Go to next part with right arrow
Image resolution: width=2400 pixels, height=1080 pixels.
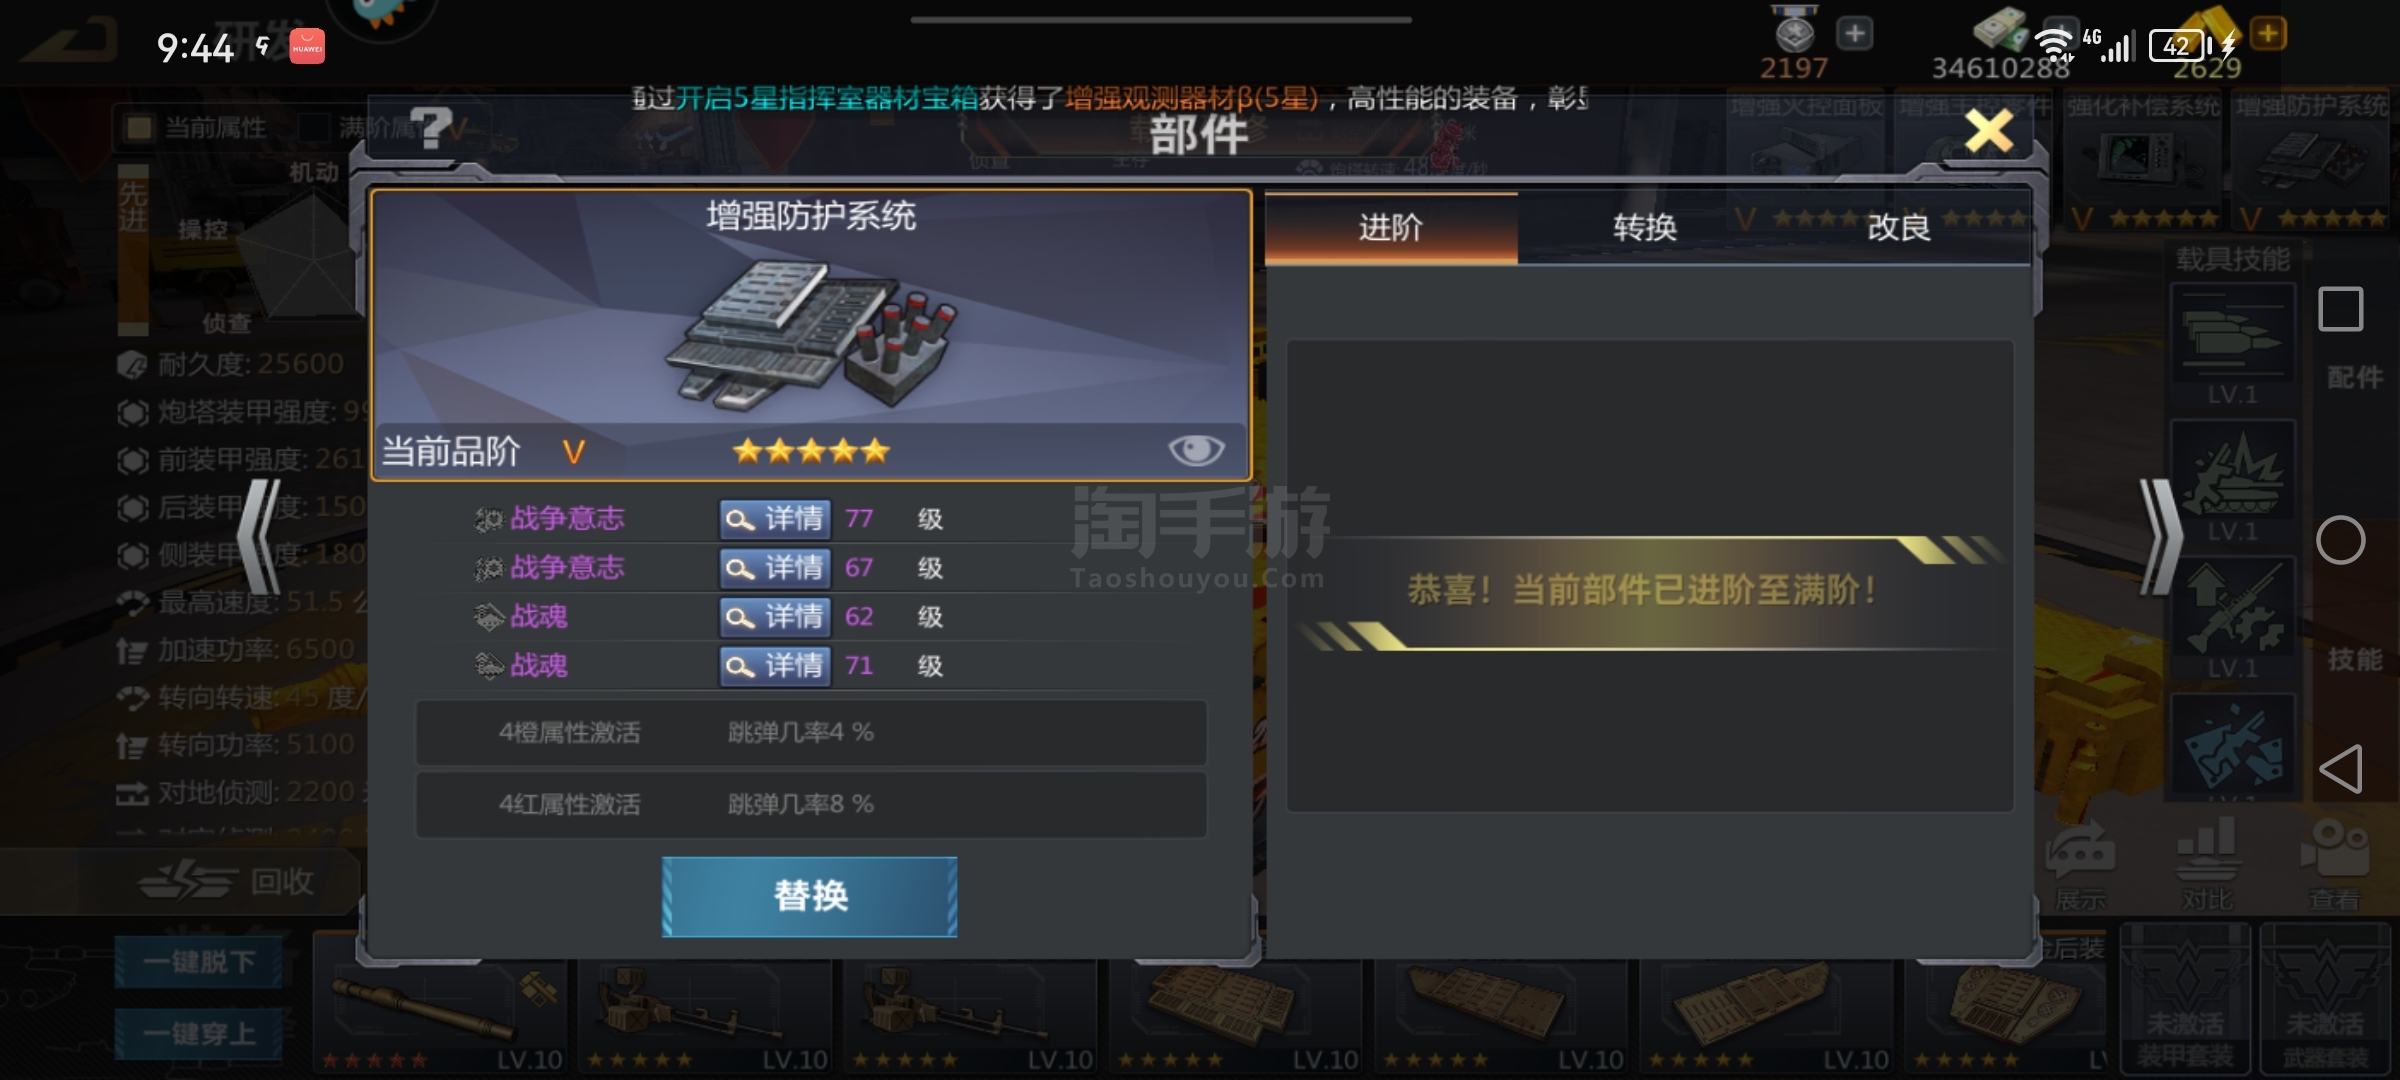coord(2160,538)
